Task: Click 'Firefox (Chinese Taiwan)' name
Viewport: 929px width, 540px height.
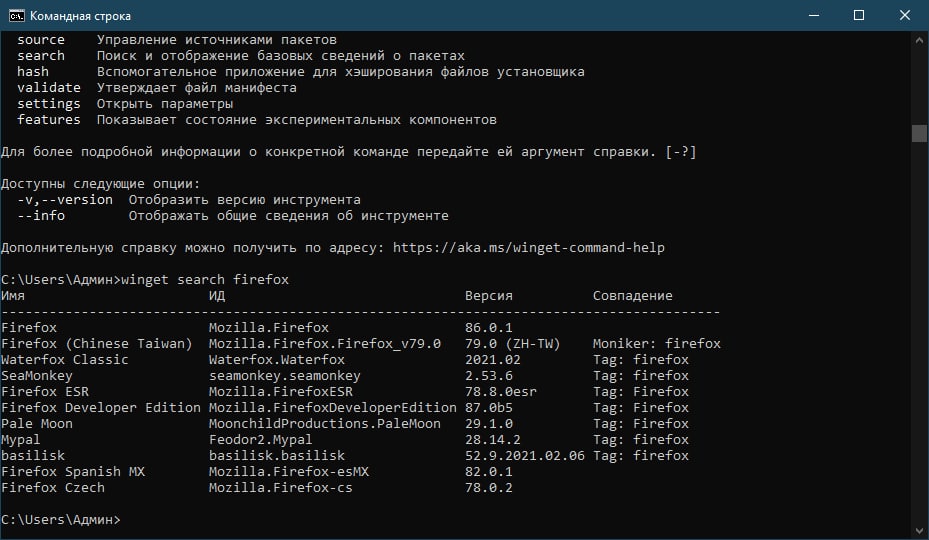Action: 97,344
